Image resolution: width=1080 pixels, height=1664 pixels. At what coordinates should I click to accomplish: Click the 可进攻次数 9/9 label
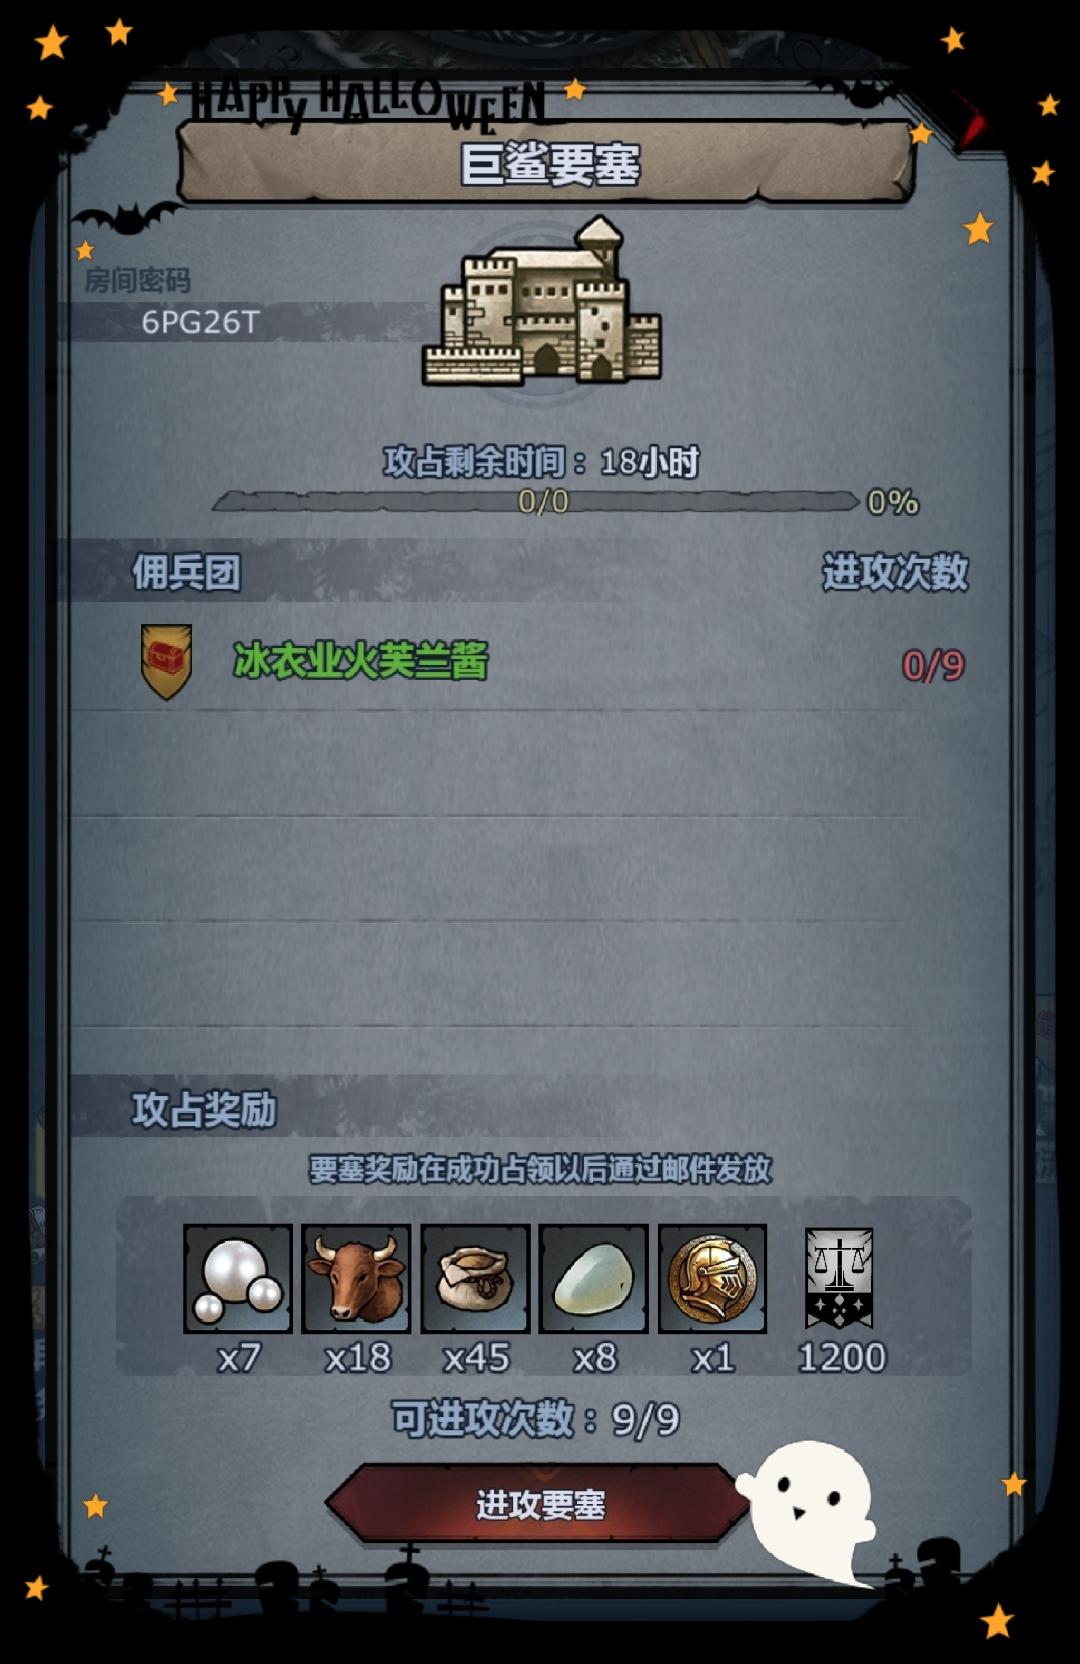coord(535,1419)
